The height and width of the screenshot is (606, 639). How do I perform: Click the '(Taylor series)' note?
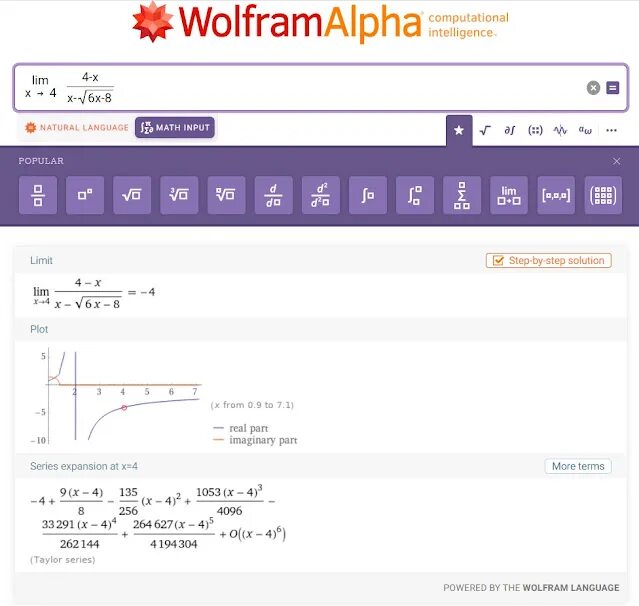62,560
